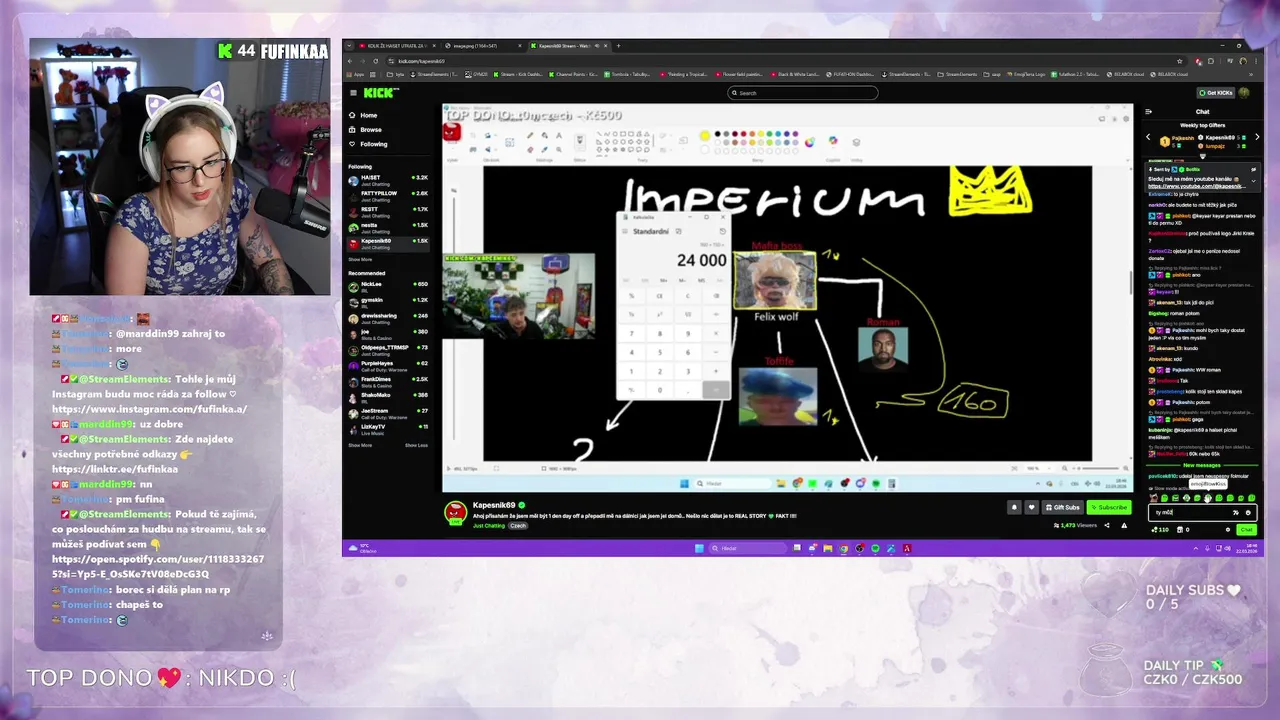
Task: Open a new browser tab
Action: pyautogui.click(x=618, y=46)
